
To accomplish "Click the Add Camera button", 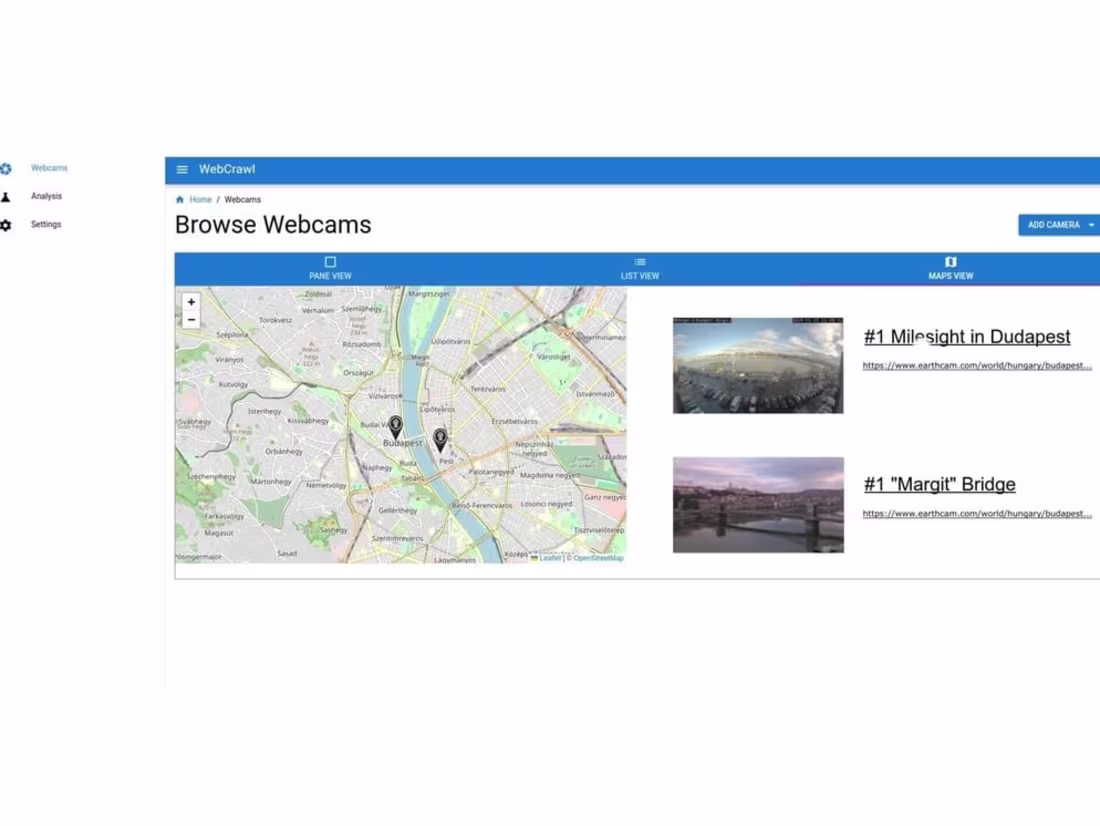I will (x=1052, y=225).
